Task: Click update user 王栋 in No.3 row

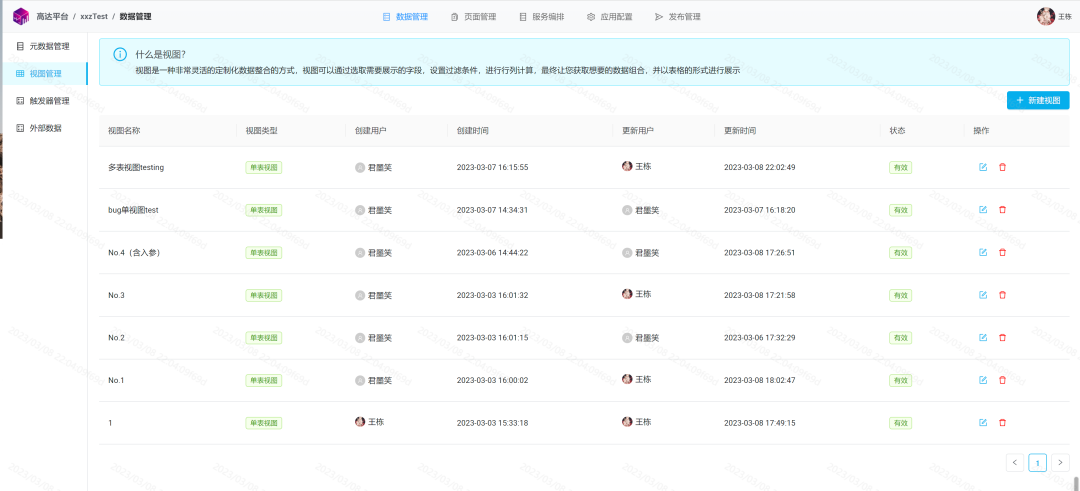Action: coord(636,294)
